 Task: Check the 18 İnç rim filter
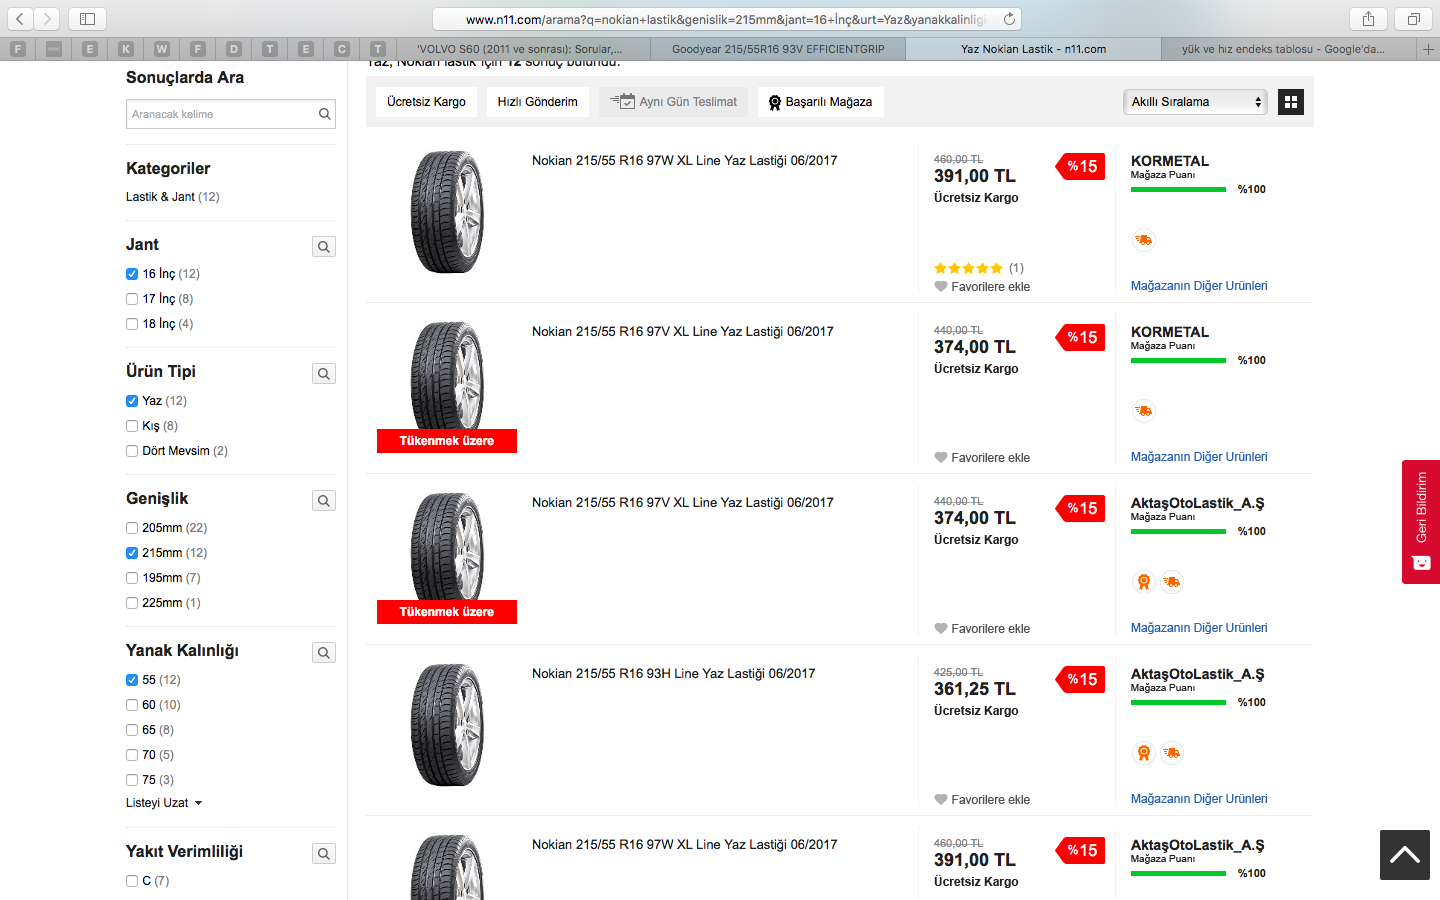(132, 324)
